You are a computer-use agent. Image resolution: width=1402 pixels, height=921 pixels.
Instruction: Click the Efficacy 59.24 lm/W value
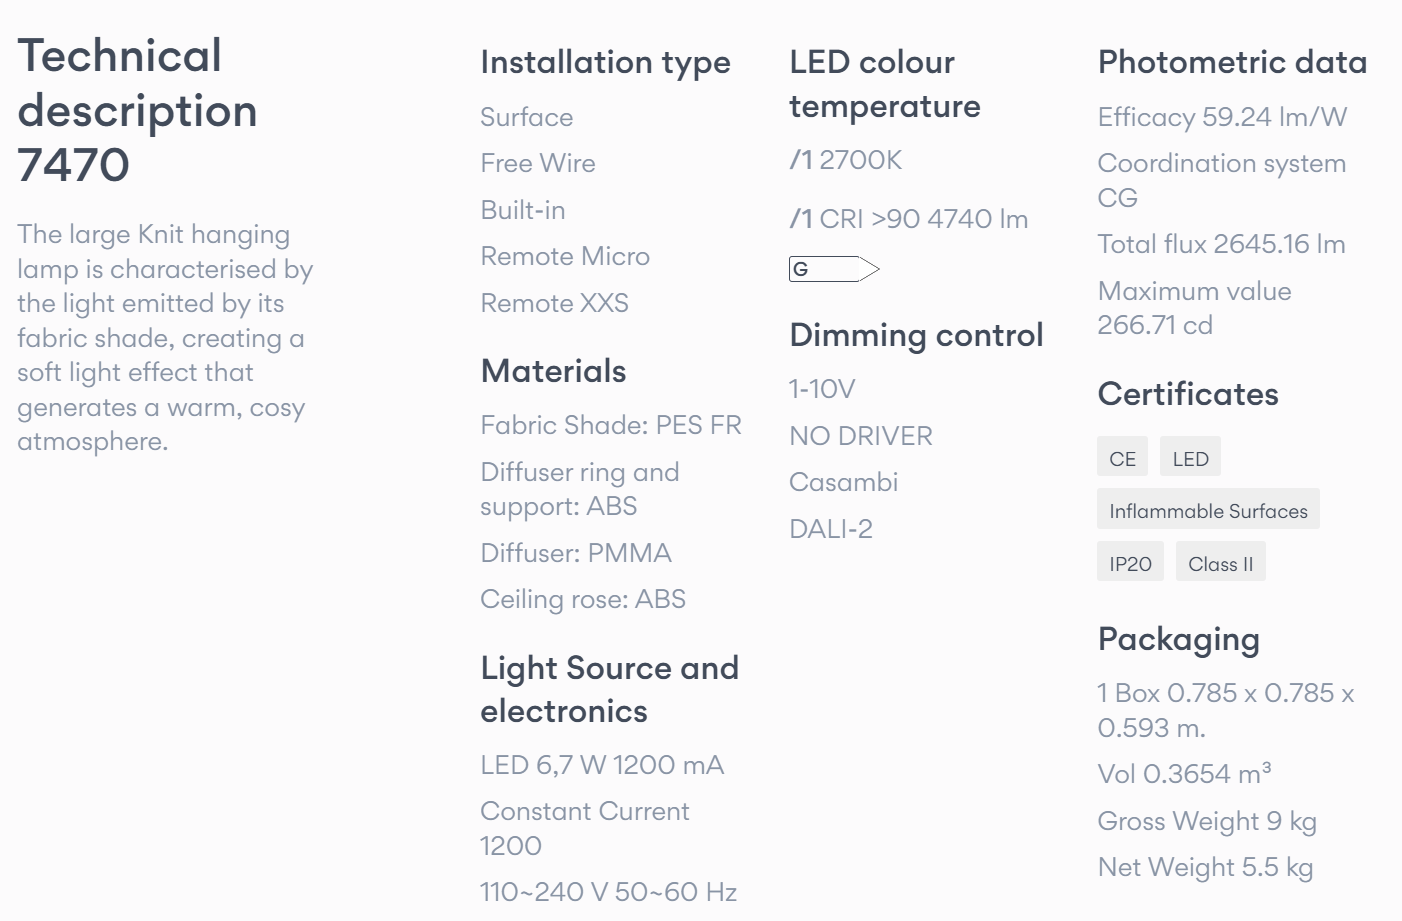(x=1222, y=117)
